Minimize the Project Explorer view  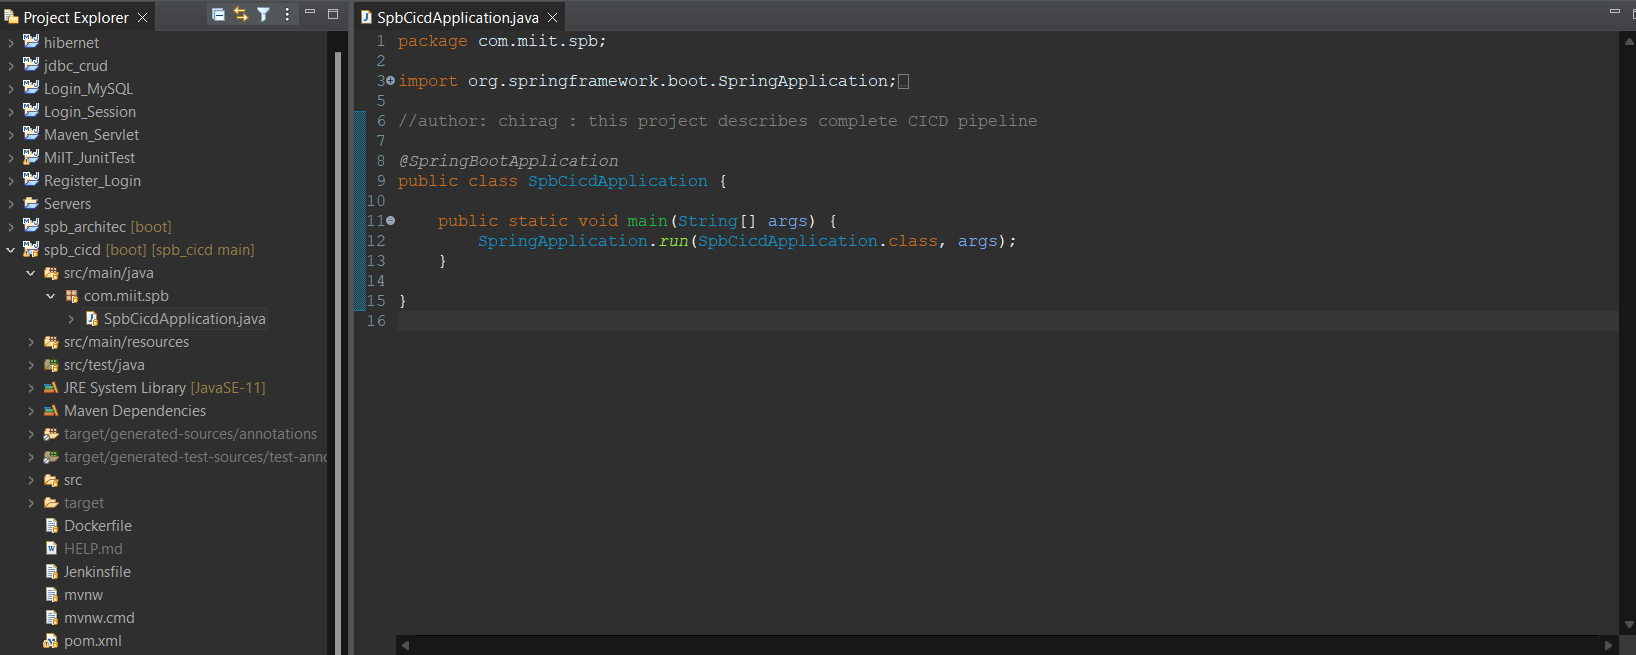pos(310,12)
